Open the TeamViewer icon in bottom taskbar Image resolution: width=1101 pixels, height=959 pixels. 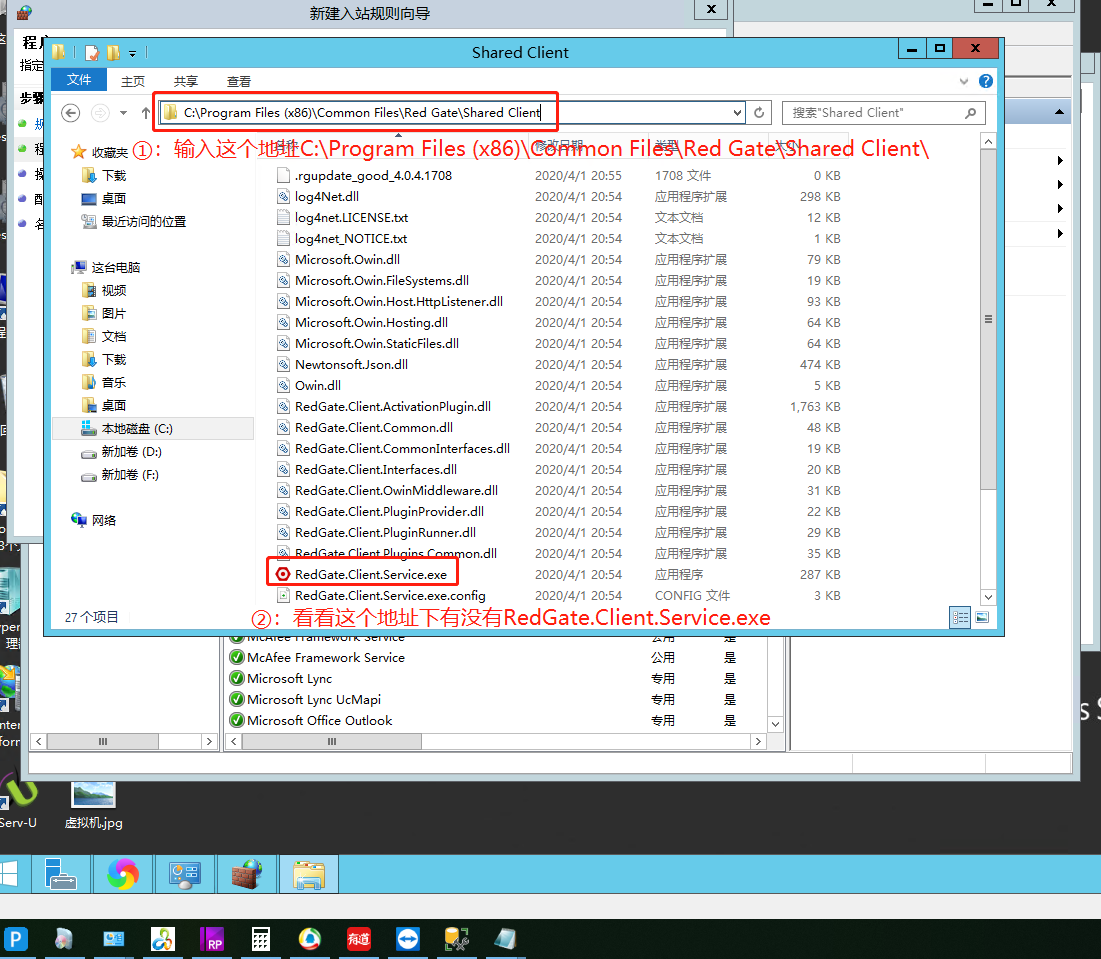pos(407,939)
